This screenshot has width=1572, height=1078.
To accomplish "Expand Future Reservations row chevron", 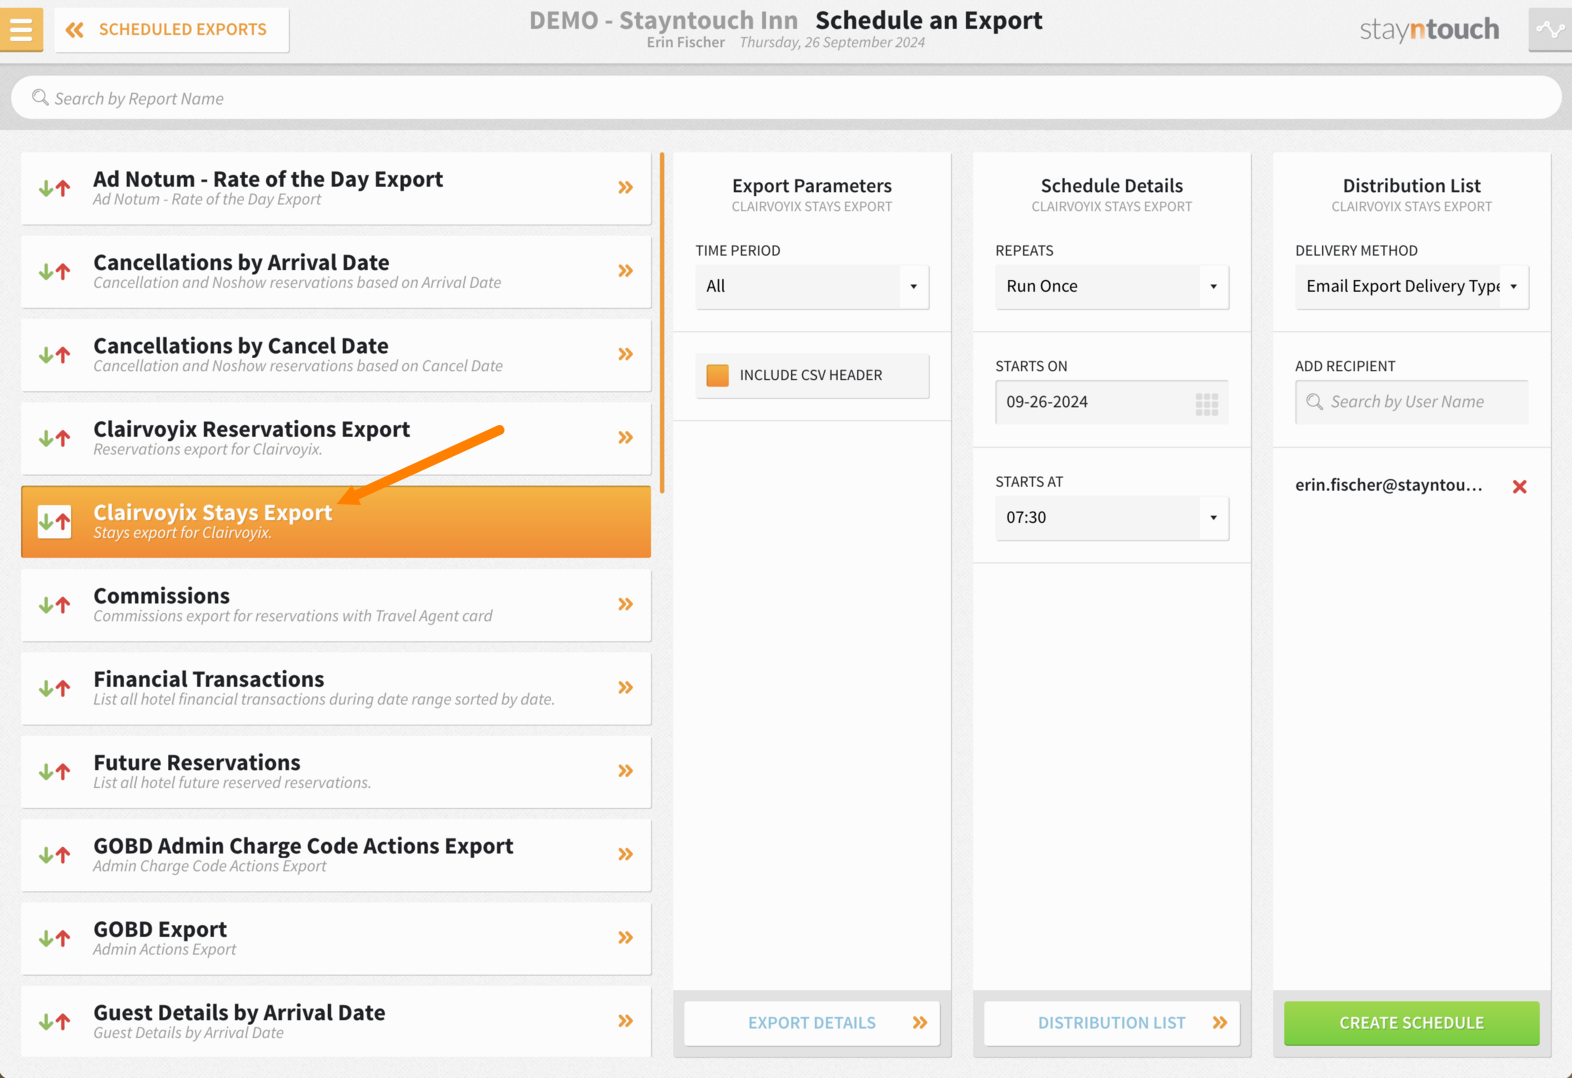I will tap(626, 771).
